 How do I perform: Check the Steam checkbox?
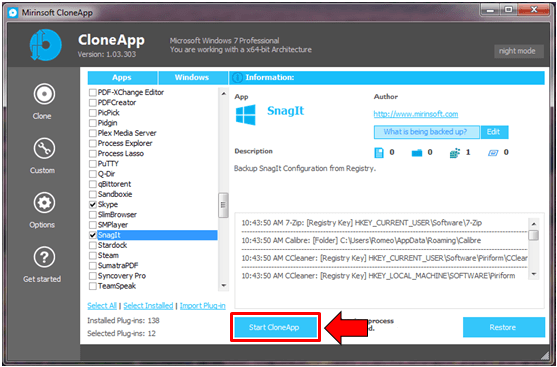tap(92, 255)
